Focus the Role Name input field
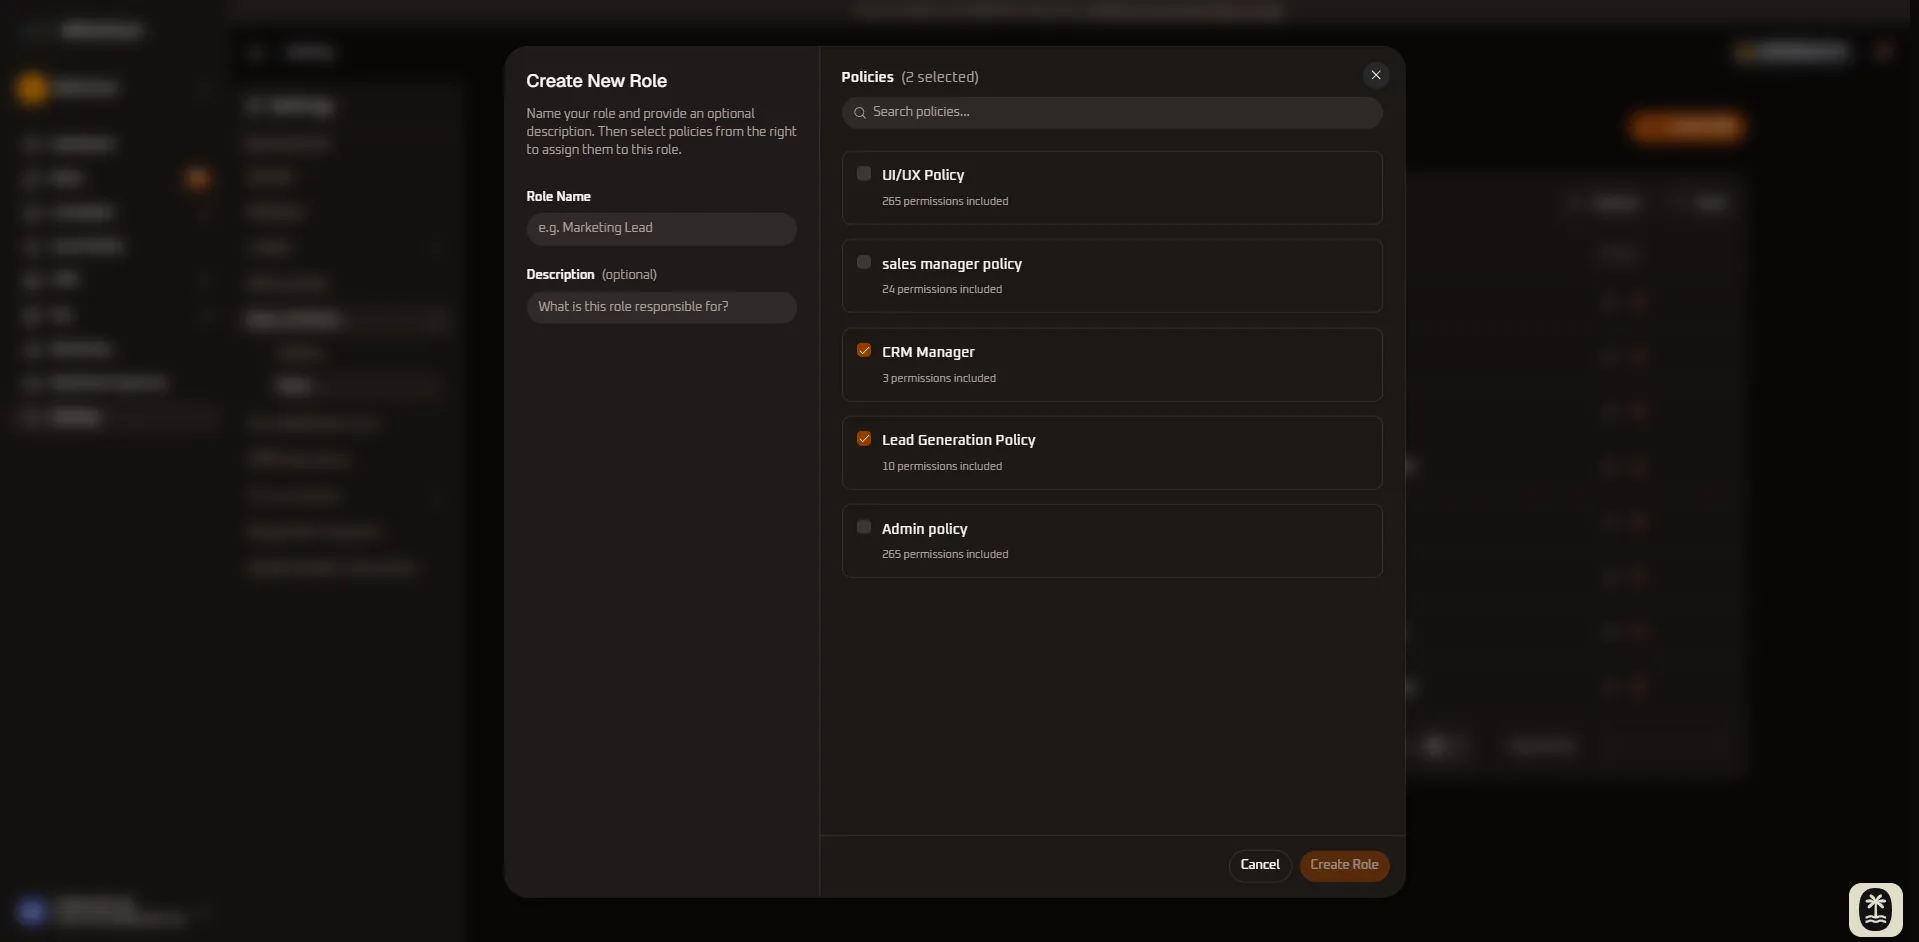The width and height of the screenshot is (1919, 942). (x=661, y=228)
